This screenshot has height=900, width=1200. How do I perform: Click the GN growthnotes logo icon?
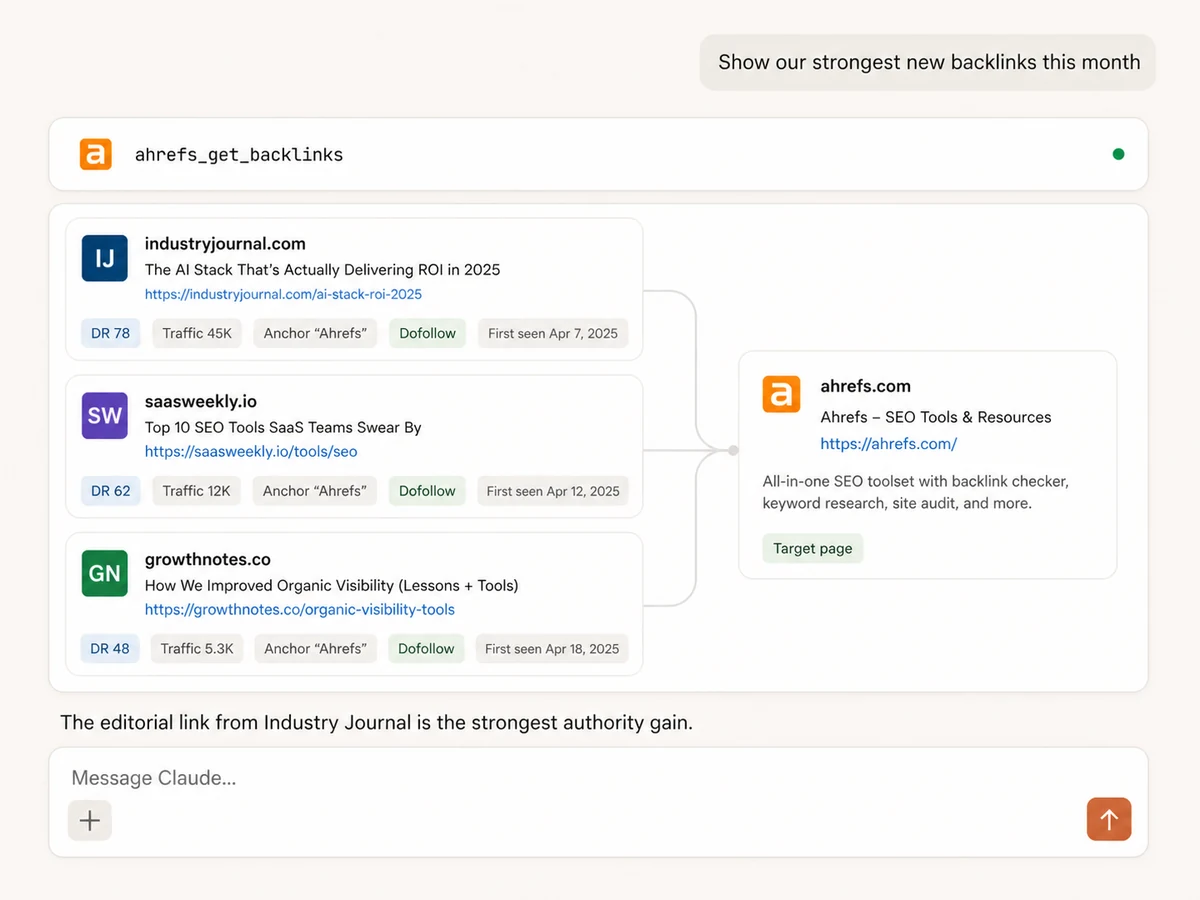tap(105, 574)
